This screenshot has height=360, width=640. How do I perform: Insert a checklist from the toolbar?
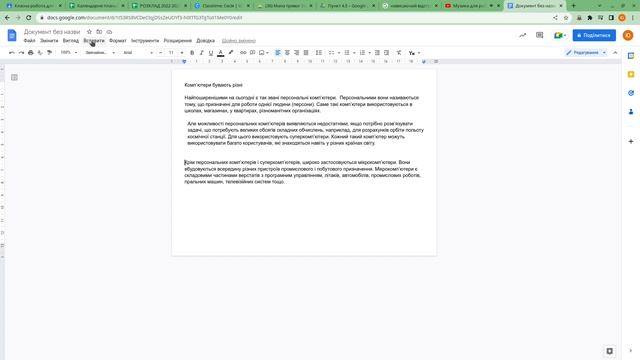click(331, 53)
